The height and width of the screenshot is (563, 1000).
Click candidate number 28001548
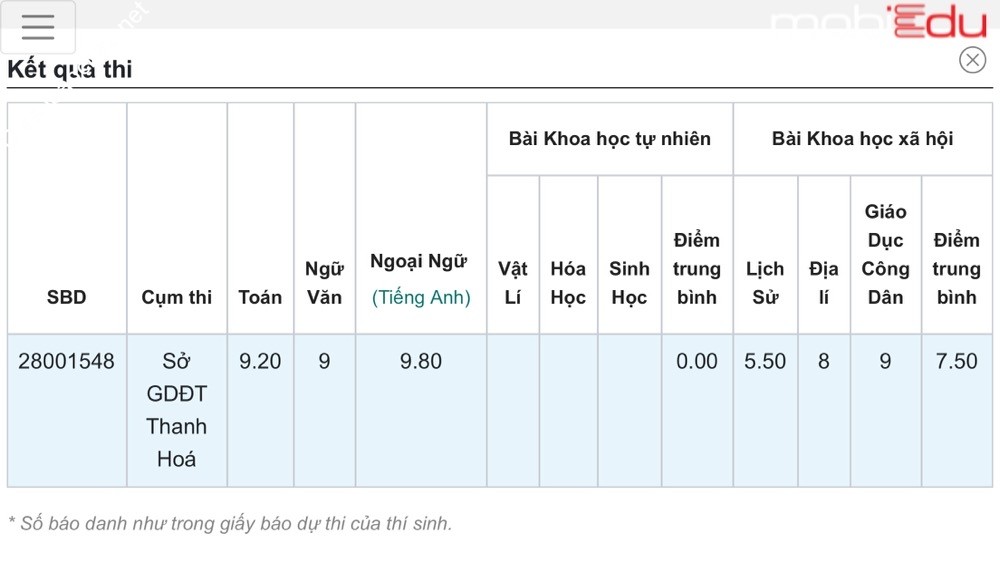pos(67,361)
